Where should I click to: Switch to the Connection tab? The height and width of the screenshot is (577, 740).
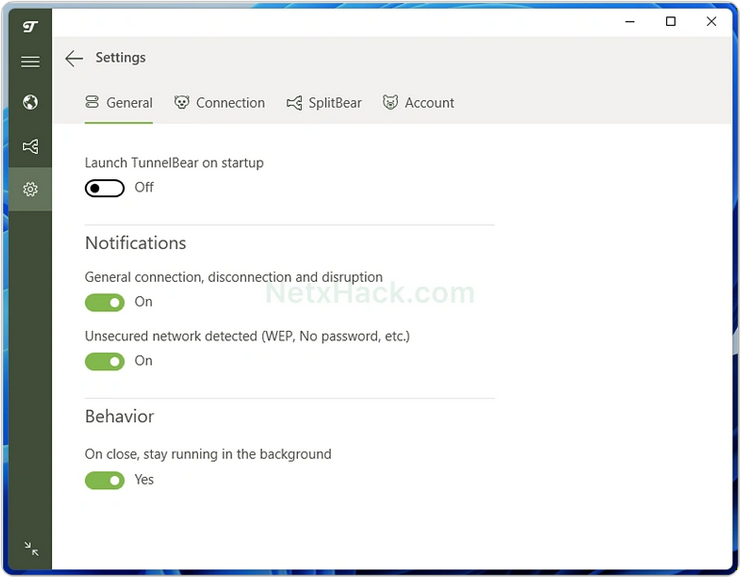point(220,103)
